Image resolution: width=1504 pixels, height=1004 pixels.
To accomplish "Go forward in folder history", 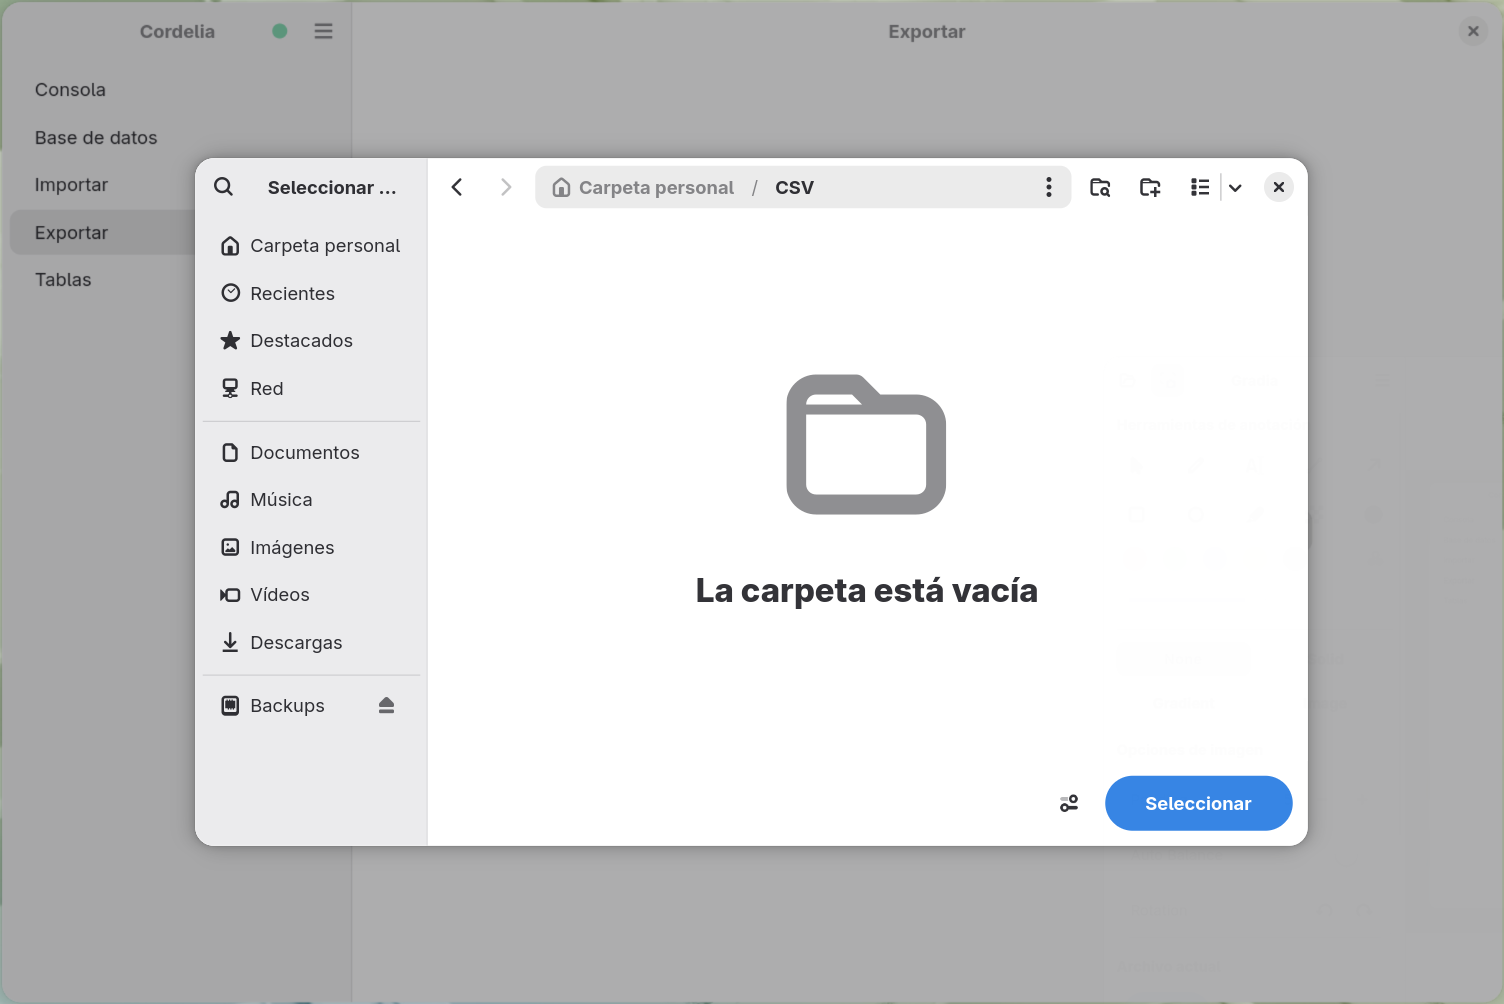I will click(x=506, y=187).
